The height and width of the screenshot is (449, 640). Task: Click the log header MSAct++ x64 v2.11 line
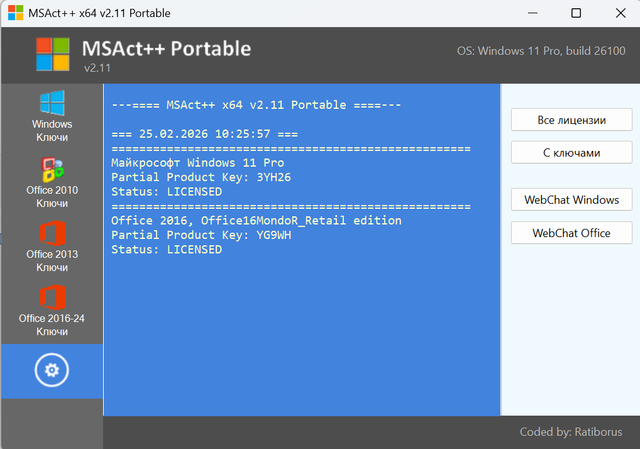(256, 105)
